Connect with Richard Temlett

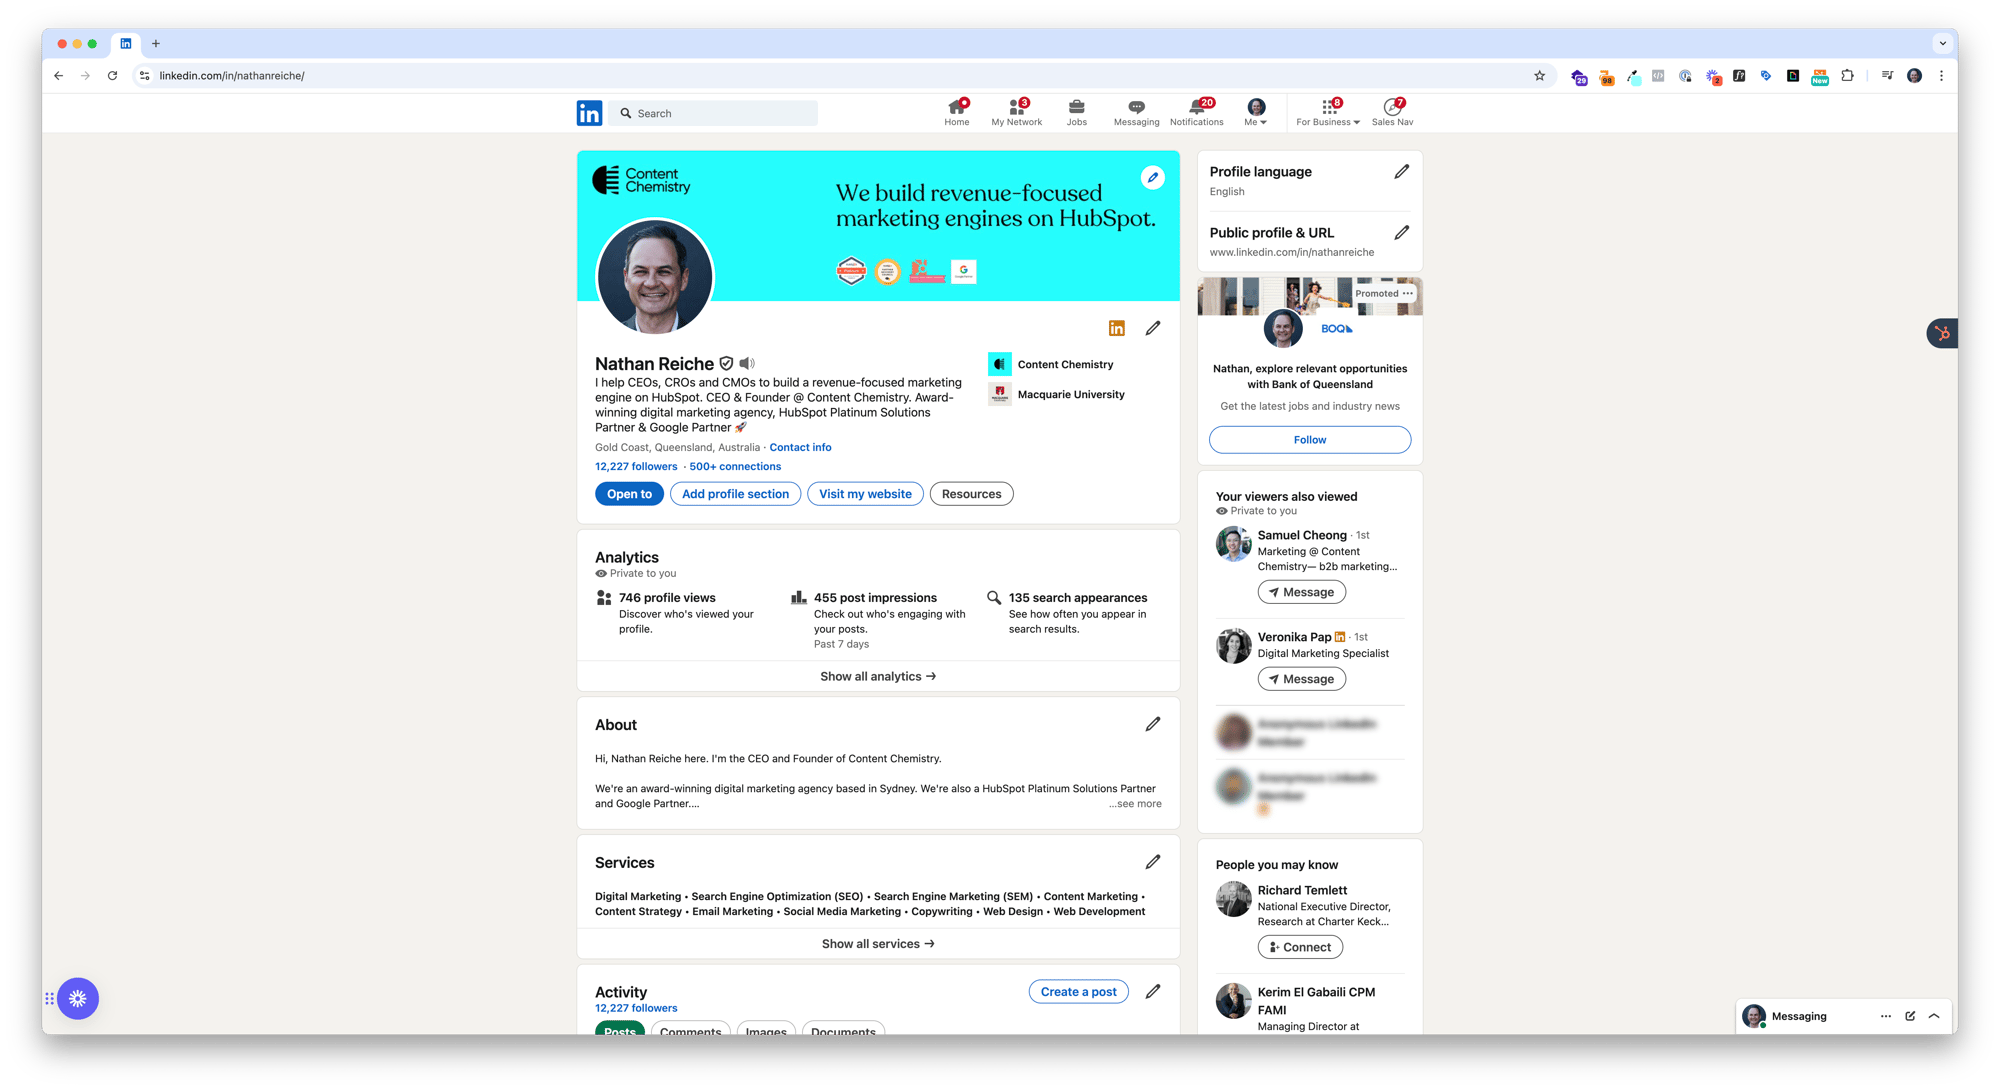tap(1300, 947)
